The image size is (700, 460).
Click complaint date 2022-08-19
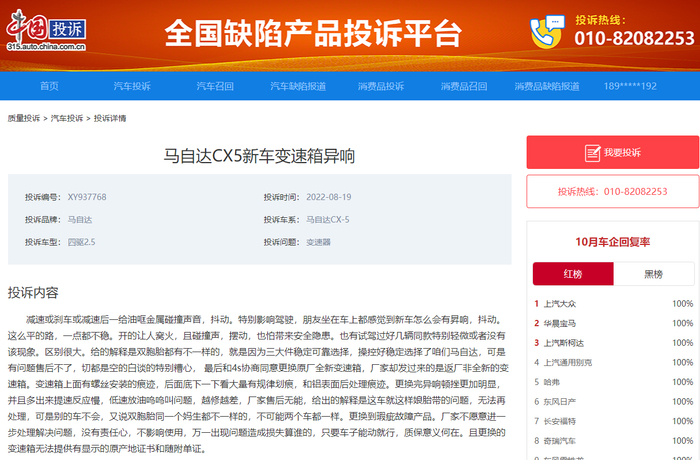(x=329, y=197)
